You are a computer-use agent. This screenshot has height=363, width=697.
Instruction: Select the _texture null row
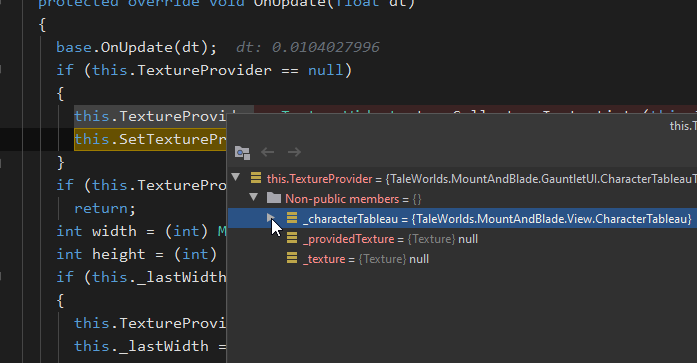[x=462, y=259]
